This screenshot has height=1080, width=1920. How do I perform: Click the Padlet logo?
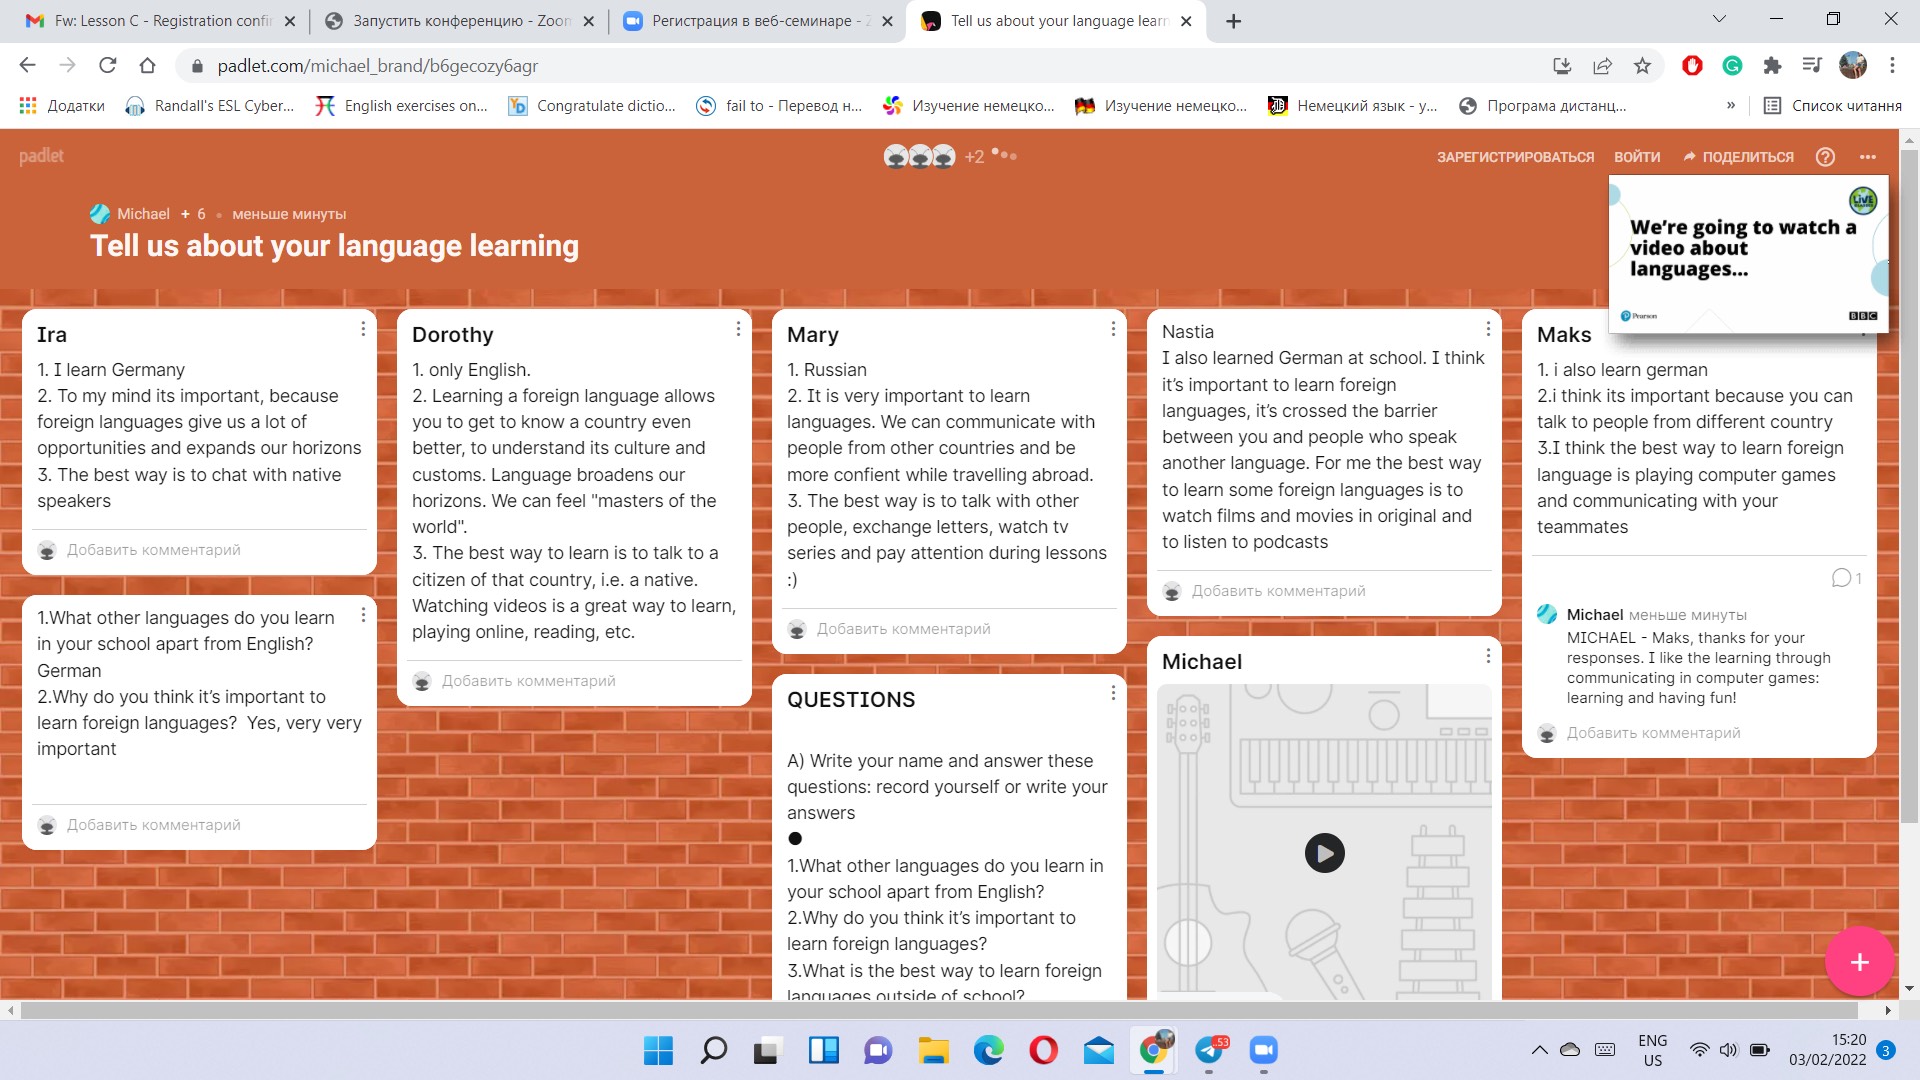[x=41, y=156]
